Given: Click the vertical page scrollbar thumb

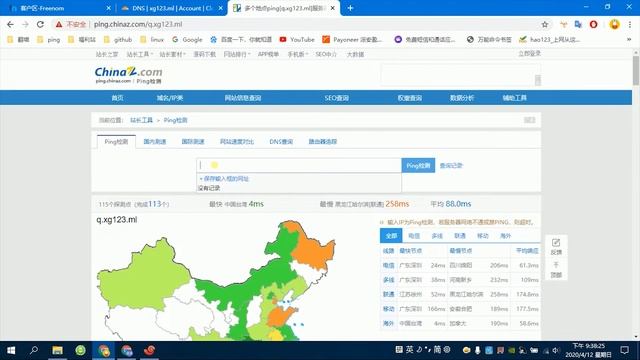Looking at the screenshot, I should [x=636, y=70].
